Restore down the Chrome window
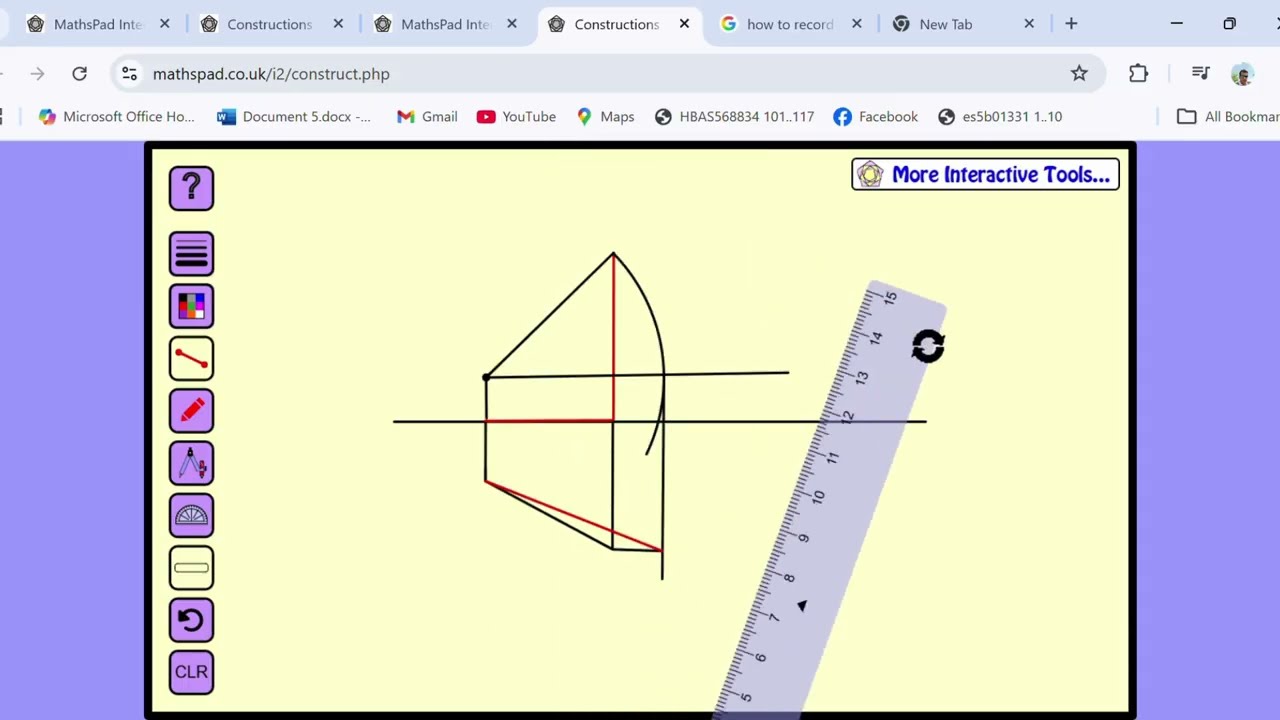 pyautogui.click(x=1229, y=24)
